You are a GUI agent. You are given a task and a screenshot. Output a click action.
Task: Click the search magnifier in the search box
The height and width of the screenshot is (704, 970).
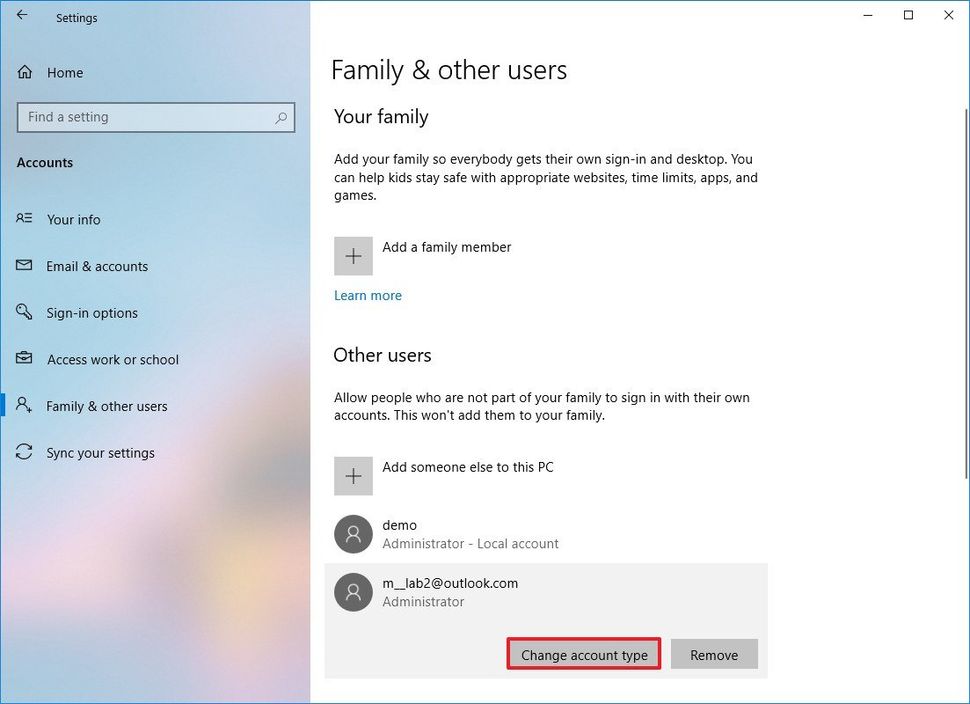[280, 117]
